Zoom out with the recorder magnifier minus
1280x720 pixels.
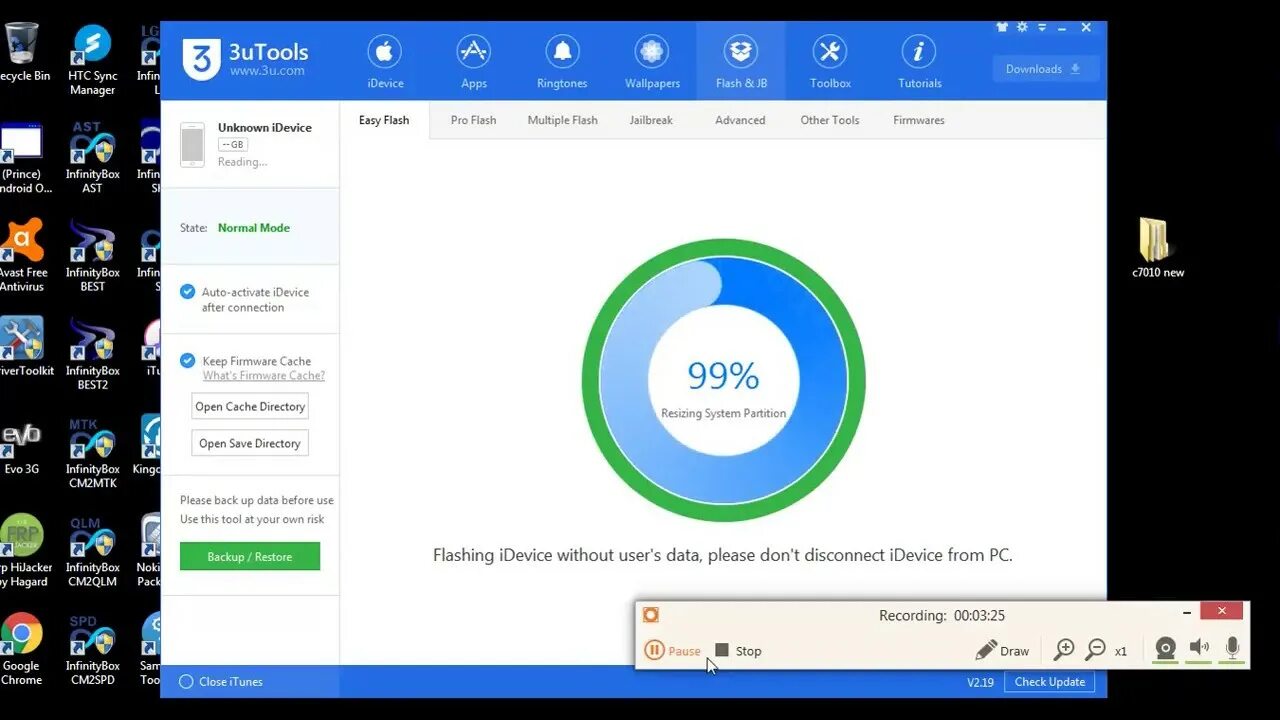[x=1096, y=650]
